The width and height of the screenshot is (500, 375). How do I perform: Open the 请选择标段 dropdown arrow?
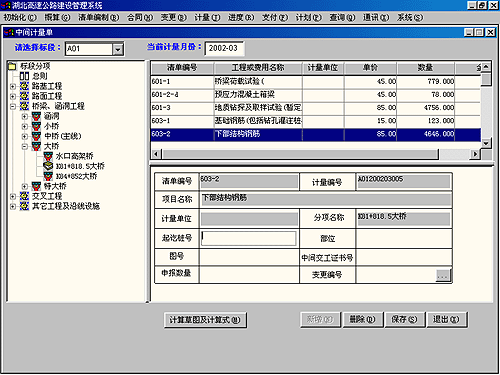118,49
